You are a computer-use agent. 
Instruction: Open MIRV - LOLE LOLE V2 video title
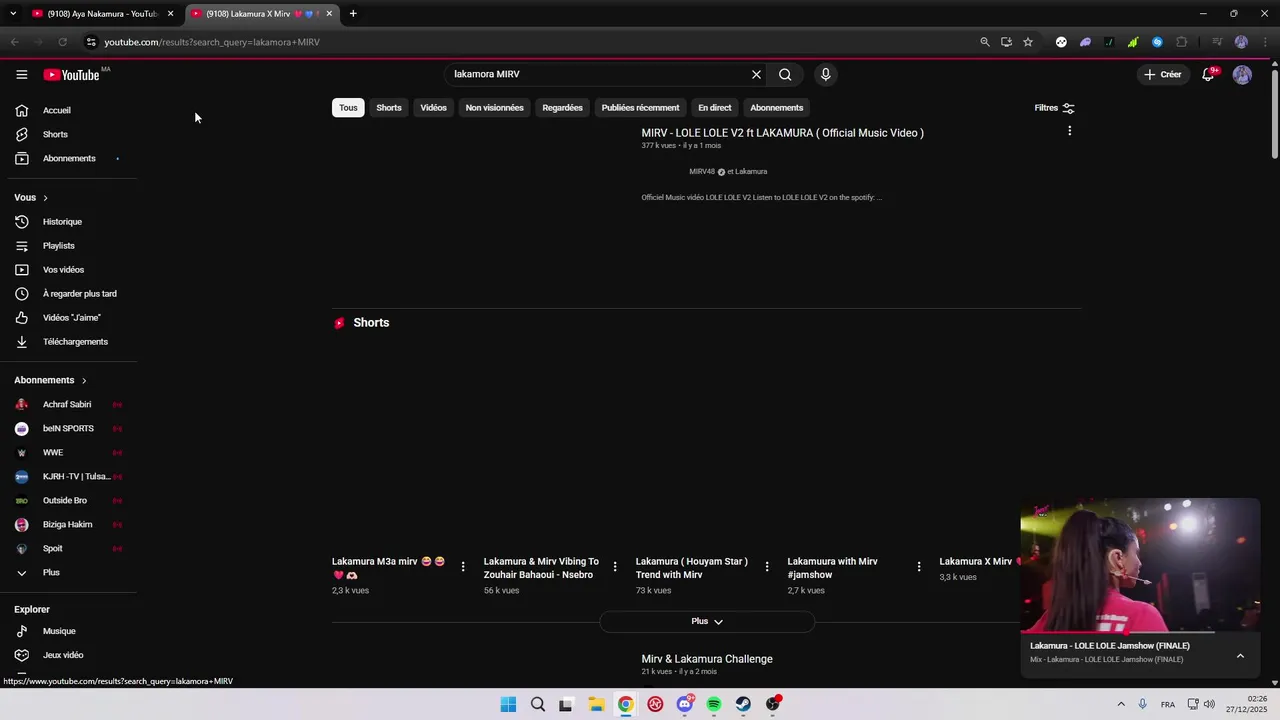click(x=782, y=133)
